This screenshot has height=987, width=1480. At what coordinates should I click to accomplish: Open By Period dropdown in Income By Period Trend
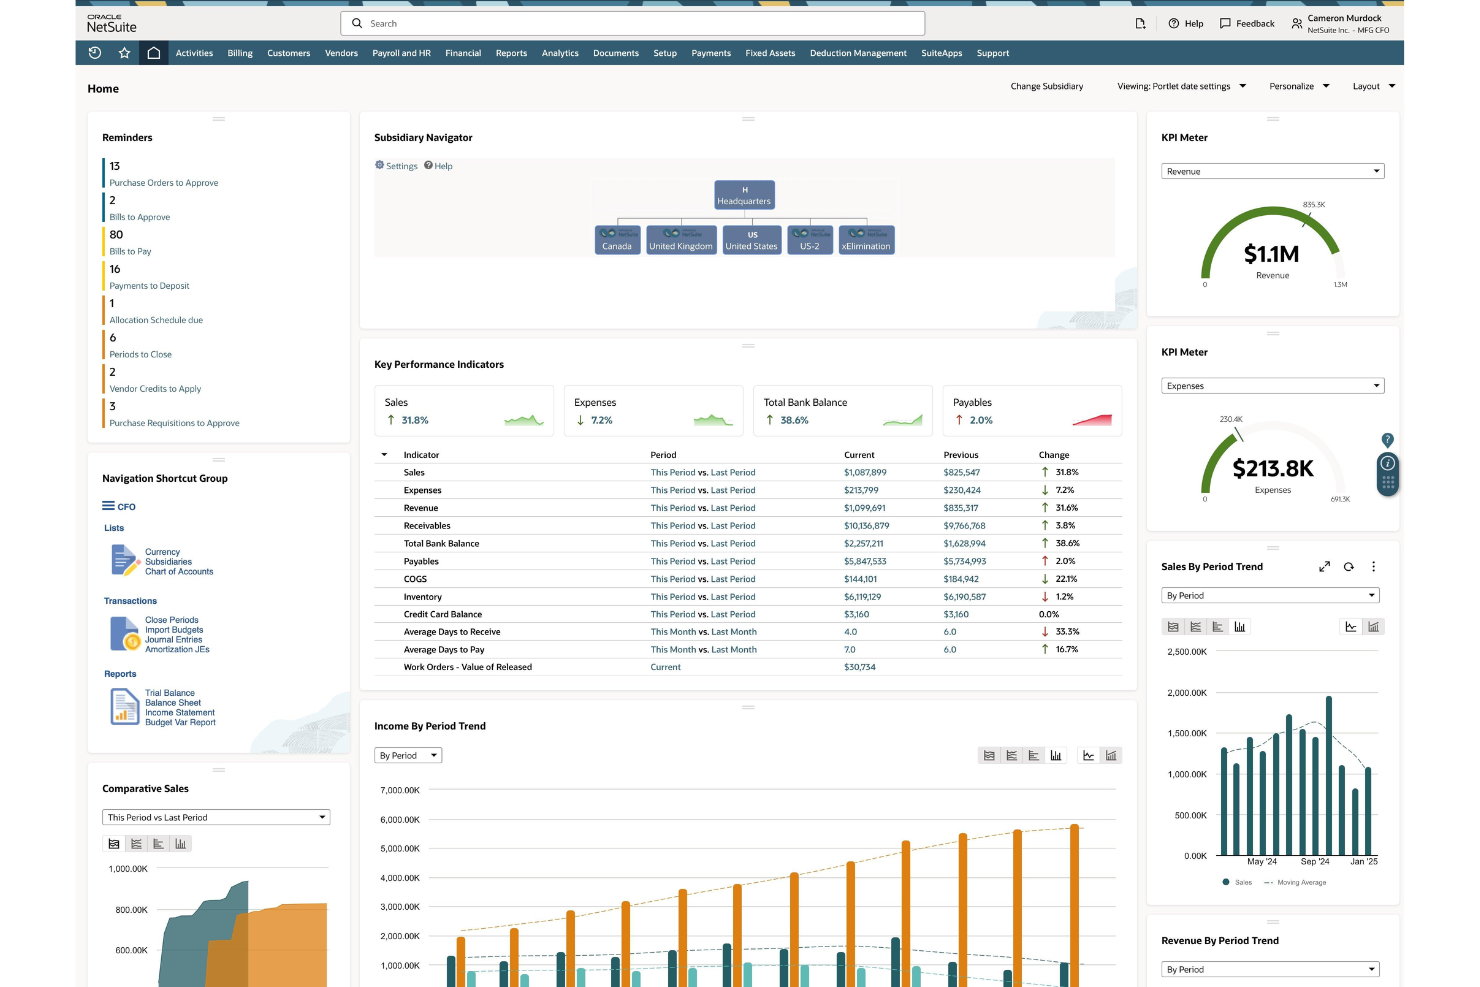tap(408, 756)
